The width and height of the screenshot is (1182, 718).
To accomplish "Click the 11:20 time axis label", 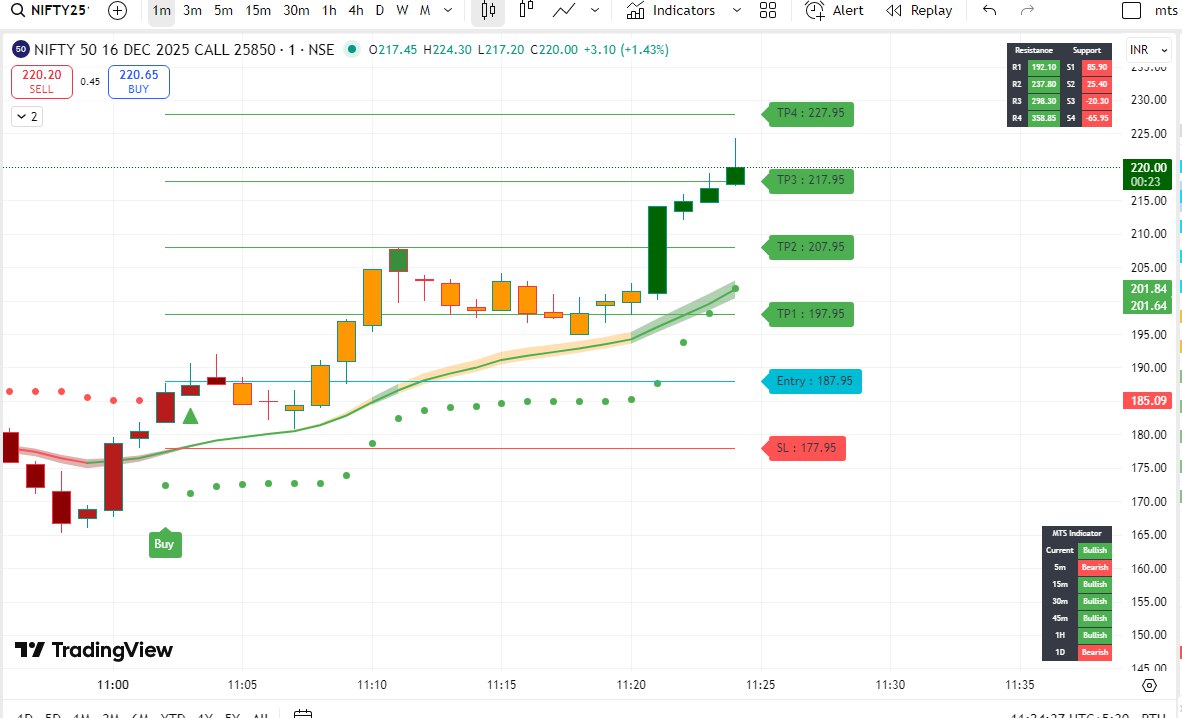I will (631, 685).
